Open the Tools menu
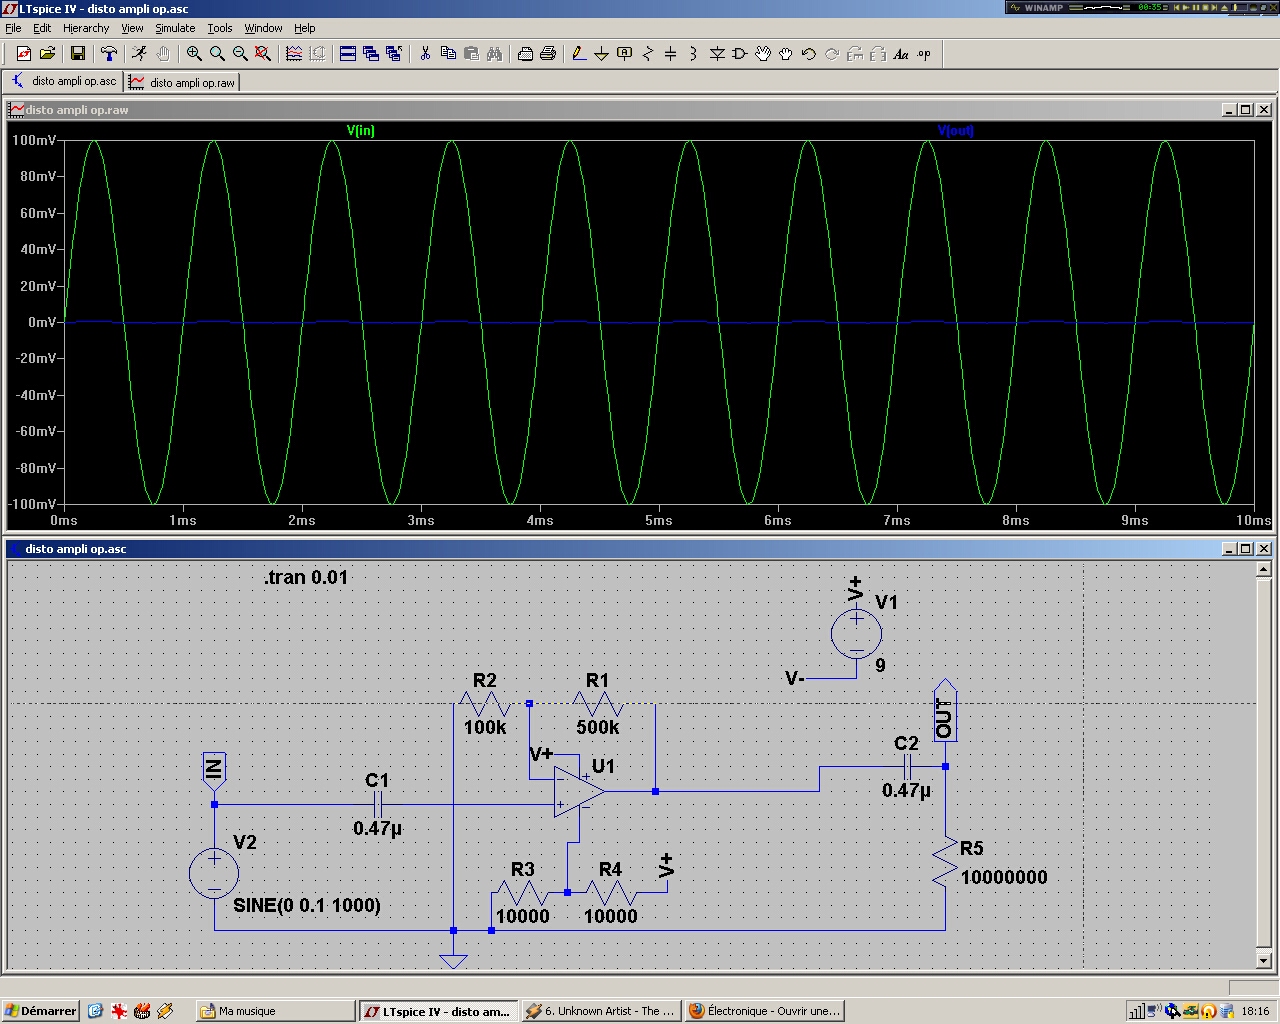1280x1024 pixels. tap(220, 28)
